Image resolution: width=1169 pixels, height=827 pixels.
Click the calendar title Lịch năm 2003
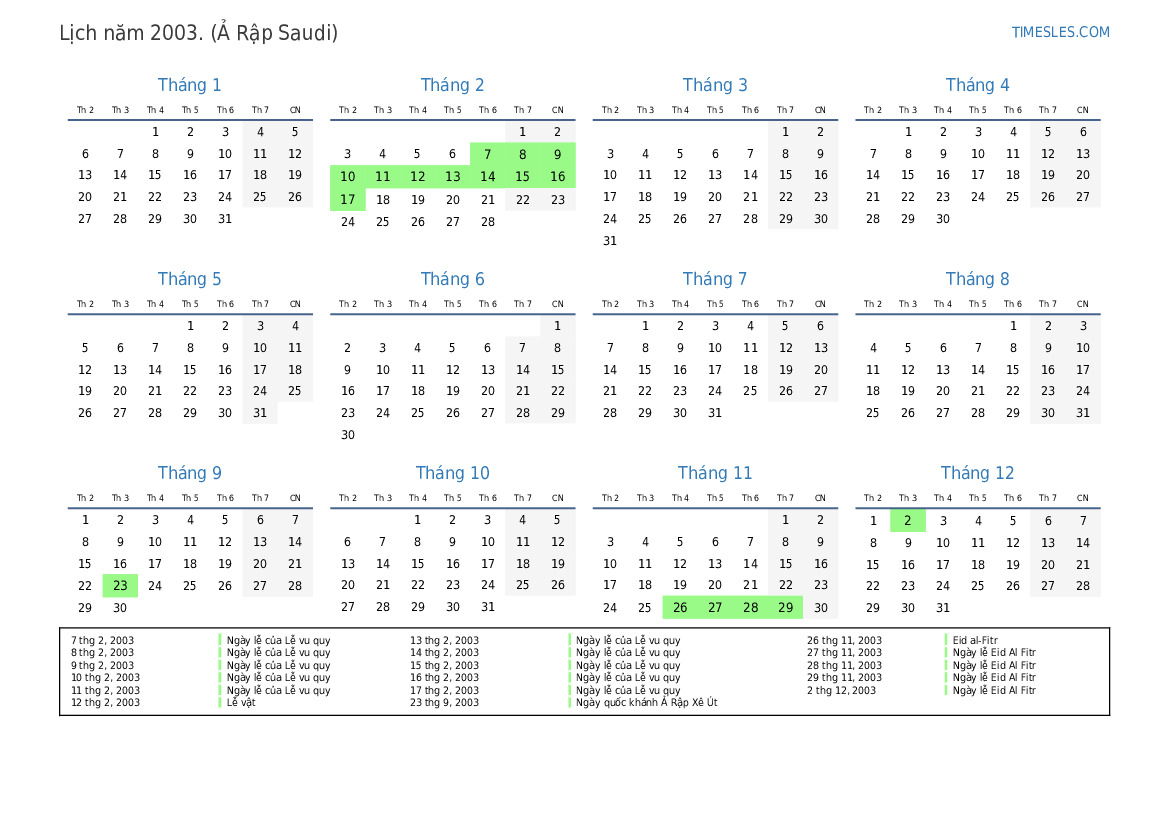pyautogui.click(x=198, y=33)
